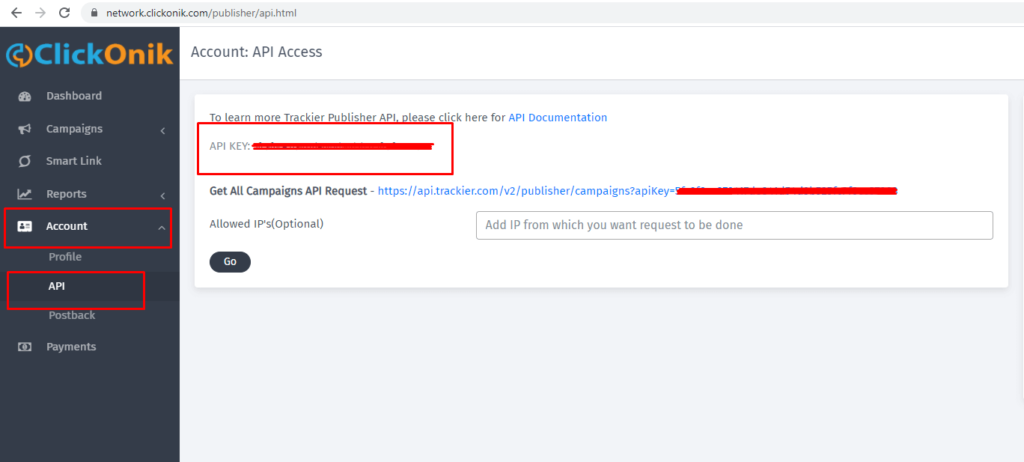The height and width of the screenshot is (462, 1024).
Task: Expand the Campaigns submenu chevron
Action: pos(162,130)
